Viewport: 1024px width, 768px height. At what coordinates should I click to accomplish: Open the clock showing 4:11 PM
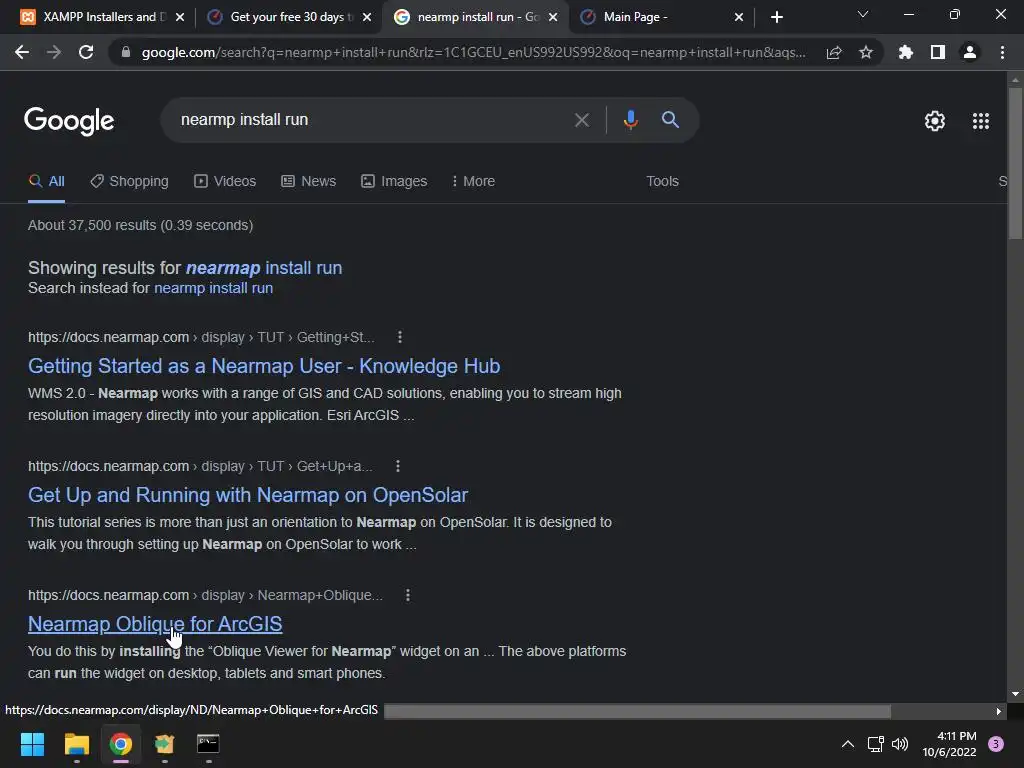click(x=949, y=744)
